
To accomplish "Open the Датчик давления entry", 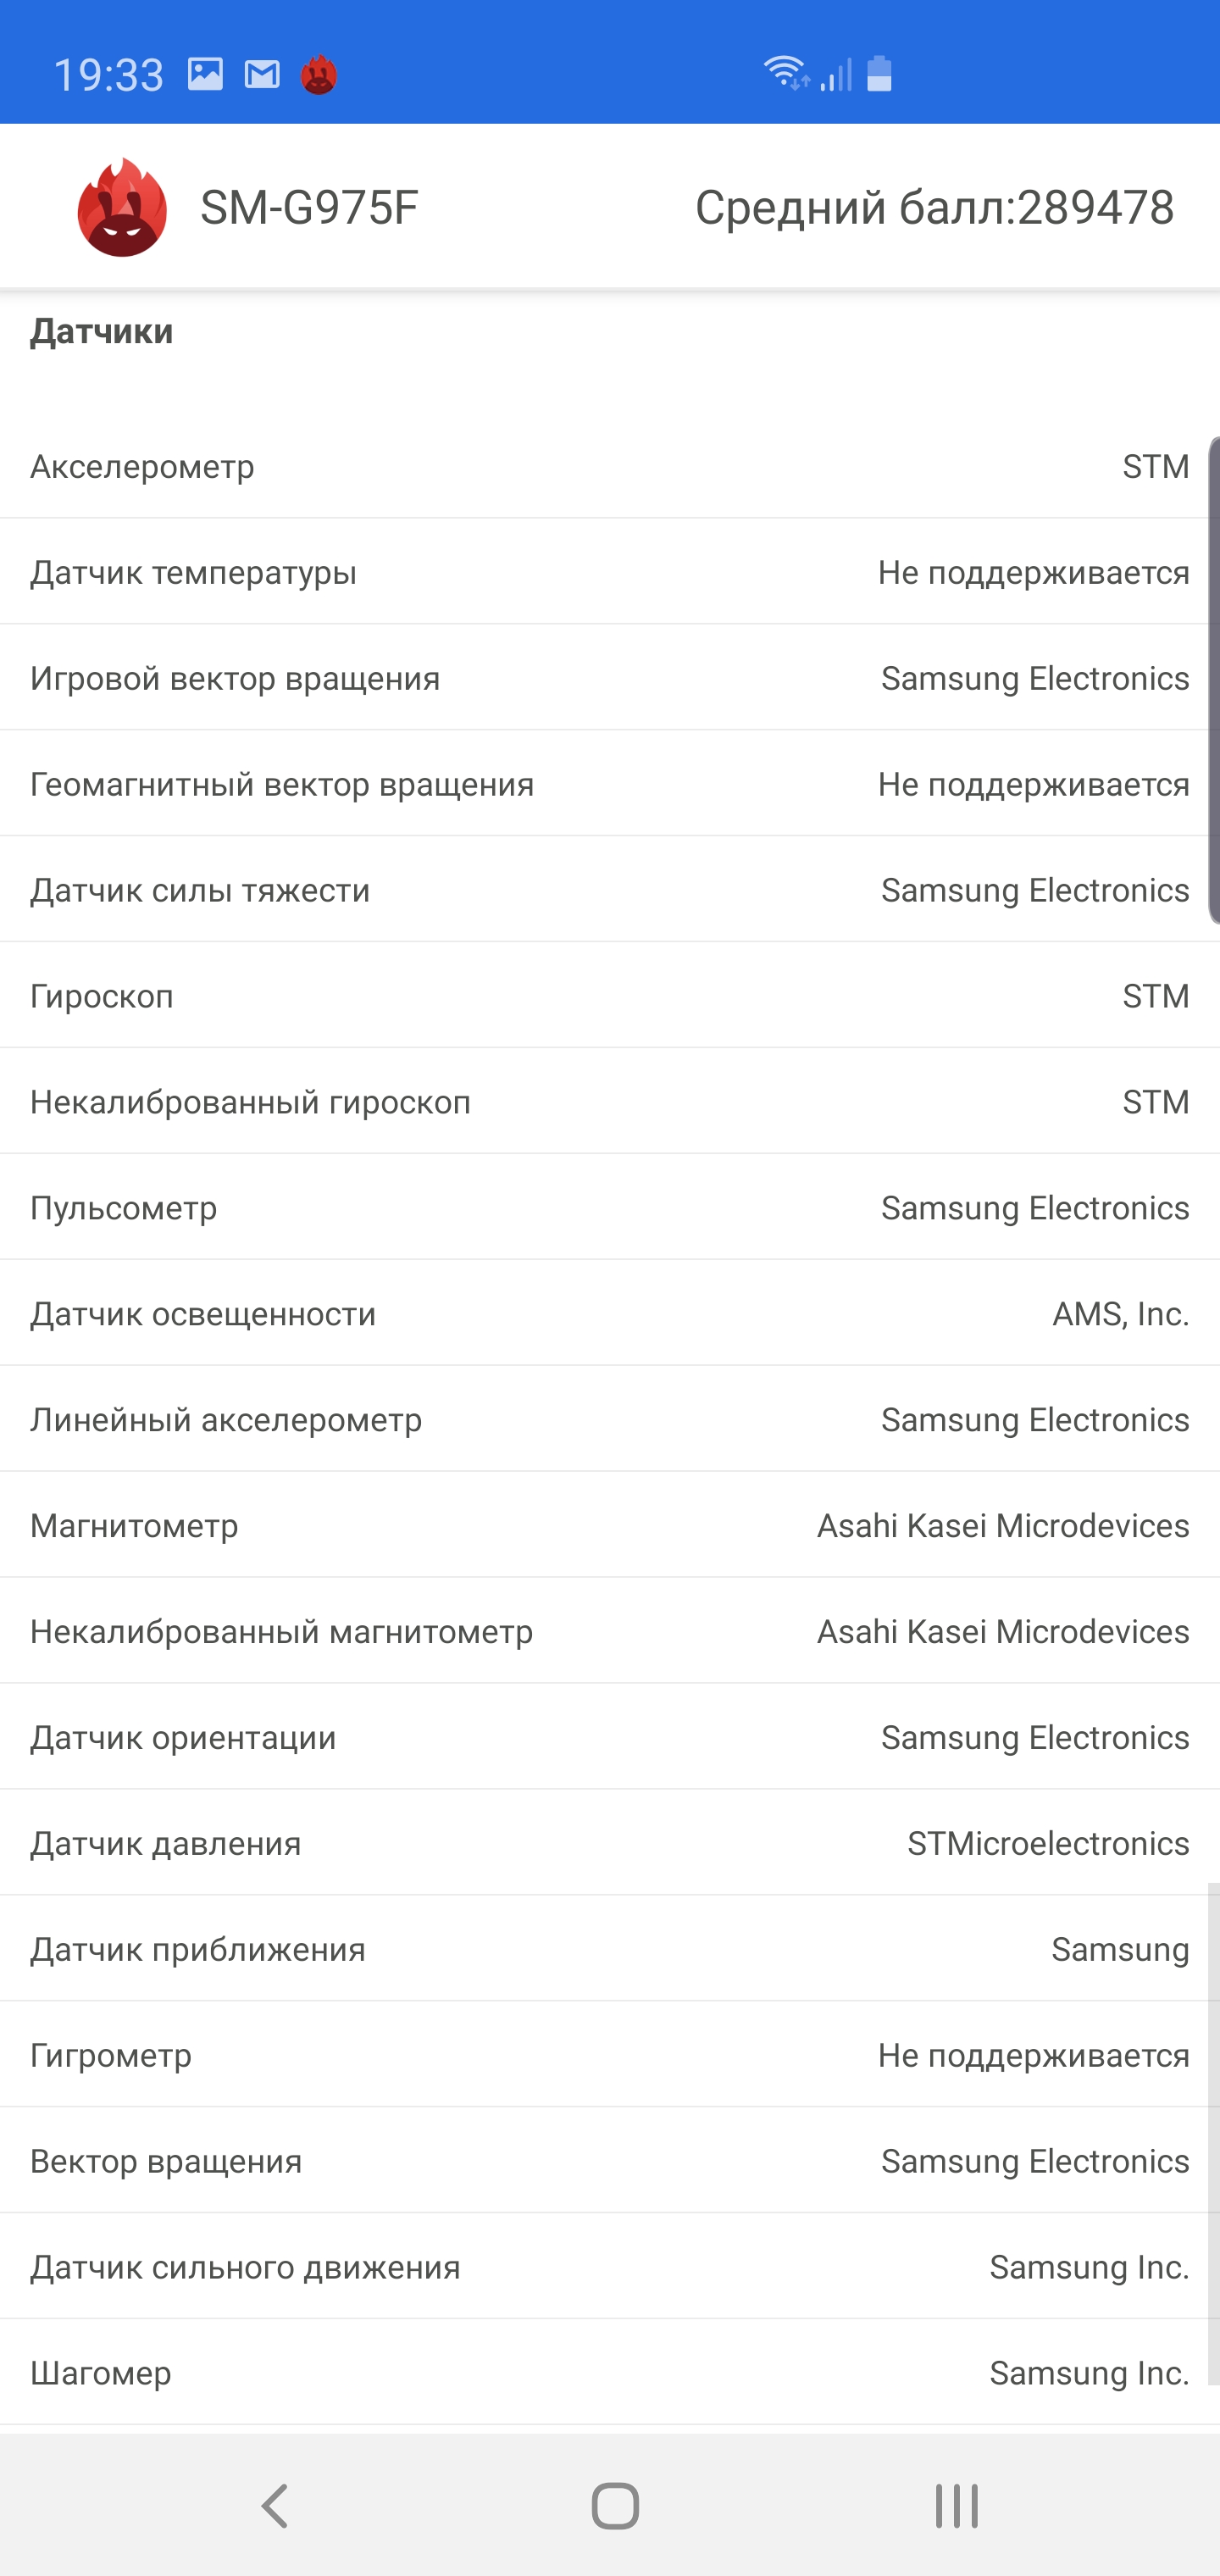I will point(610,1844).
